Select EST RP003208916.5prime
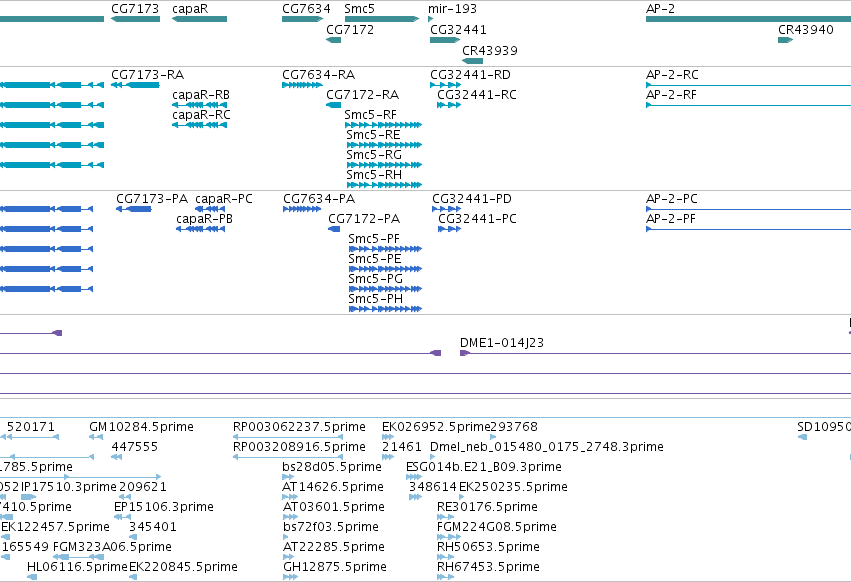This screenshot has width=851, height=582. click(x=288, y=457)
